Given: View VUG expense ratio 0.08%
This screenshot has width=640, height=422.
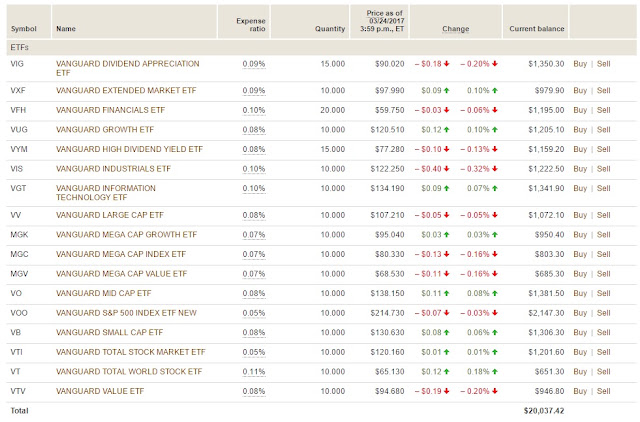Looking at the screenshot, I should (253, 130).
